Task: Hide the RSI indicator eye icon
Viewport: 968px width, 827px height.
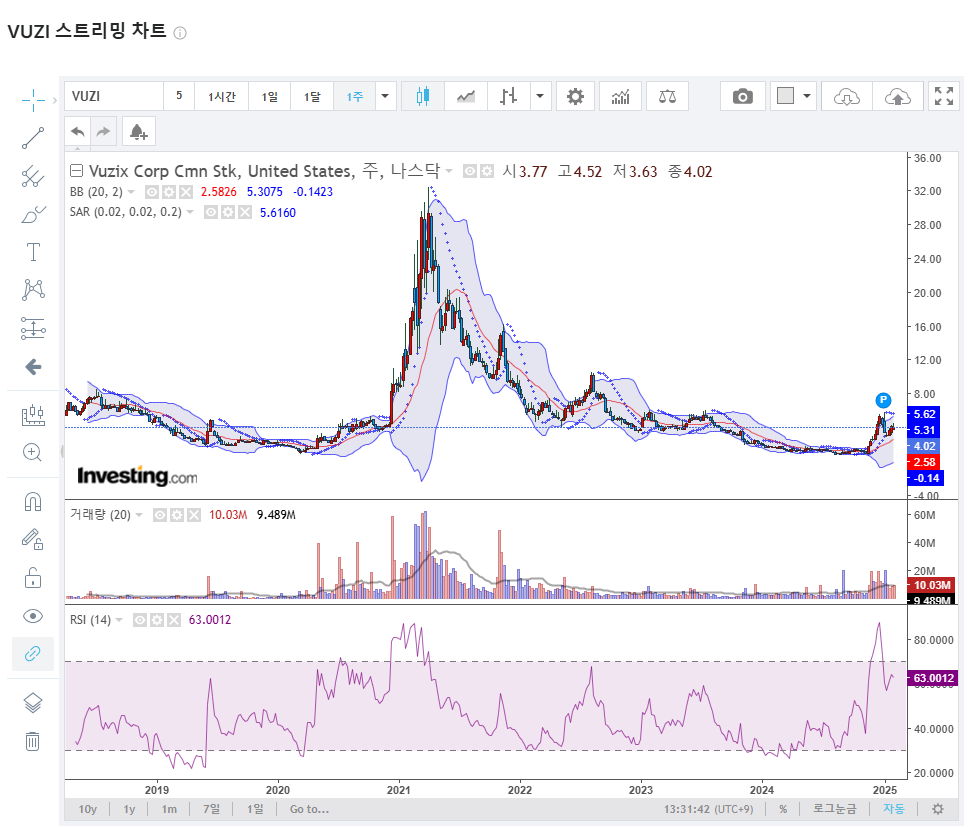Action: (x=140, y=620)
